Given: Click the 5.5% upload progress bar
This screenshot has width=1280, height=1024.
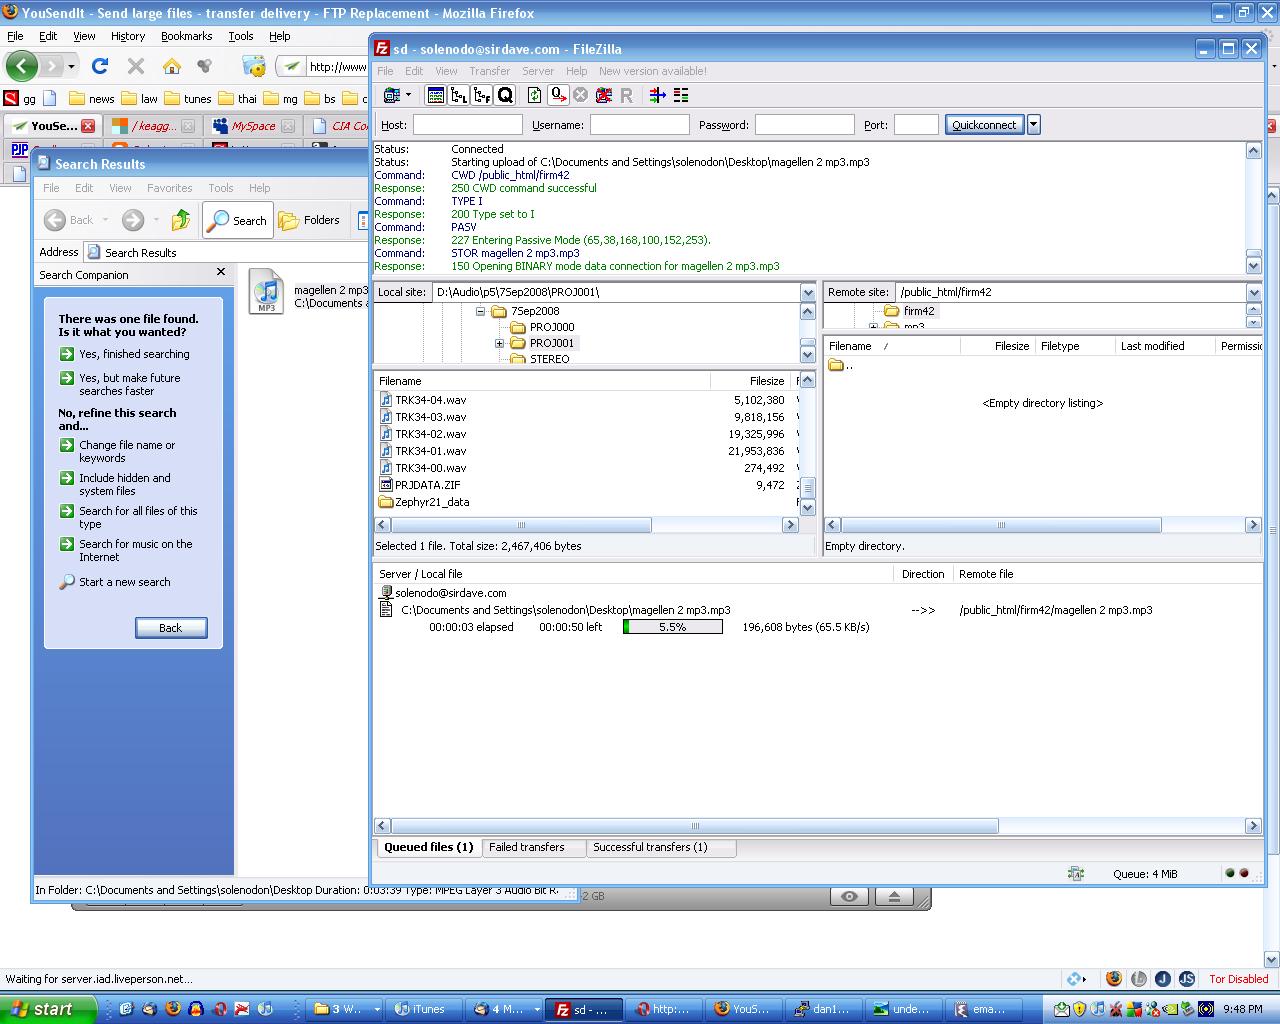Looking at the screenshot, I should (x=672, y=627).
